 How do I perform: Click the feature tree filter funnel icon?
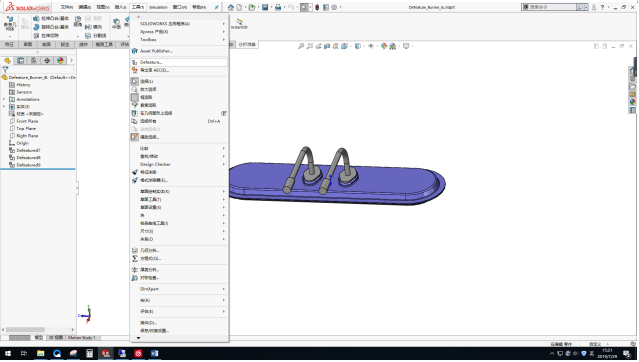[5, 70]
